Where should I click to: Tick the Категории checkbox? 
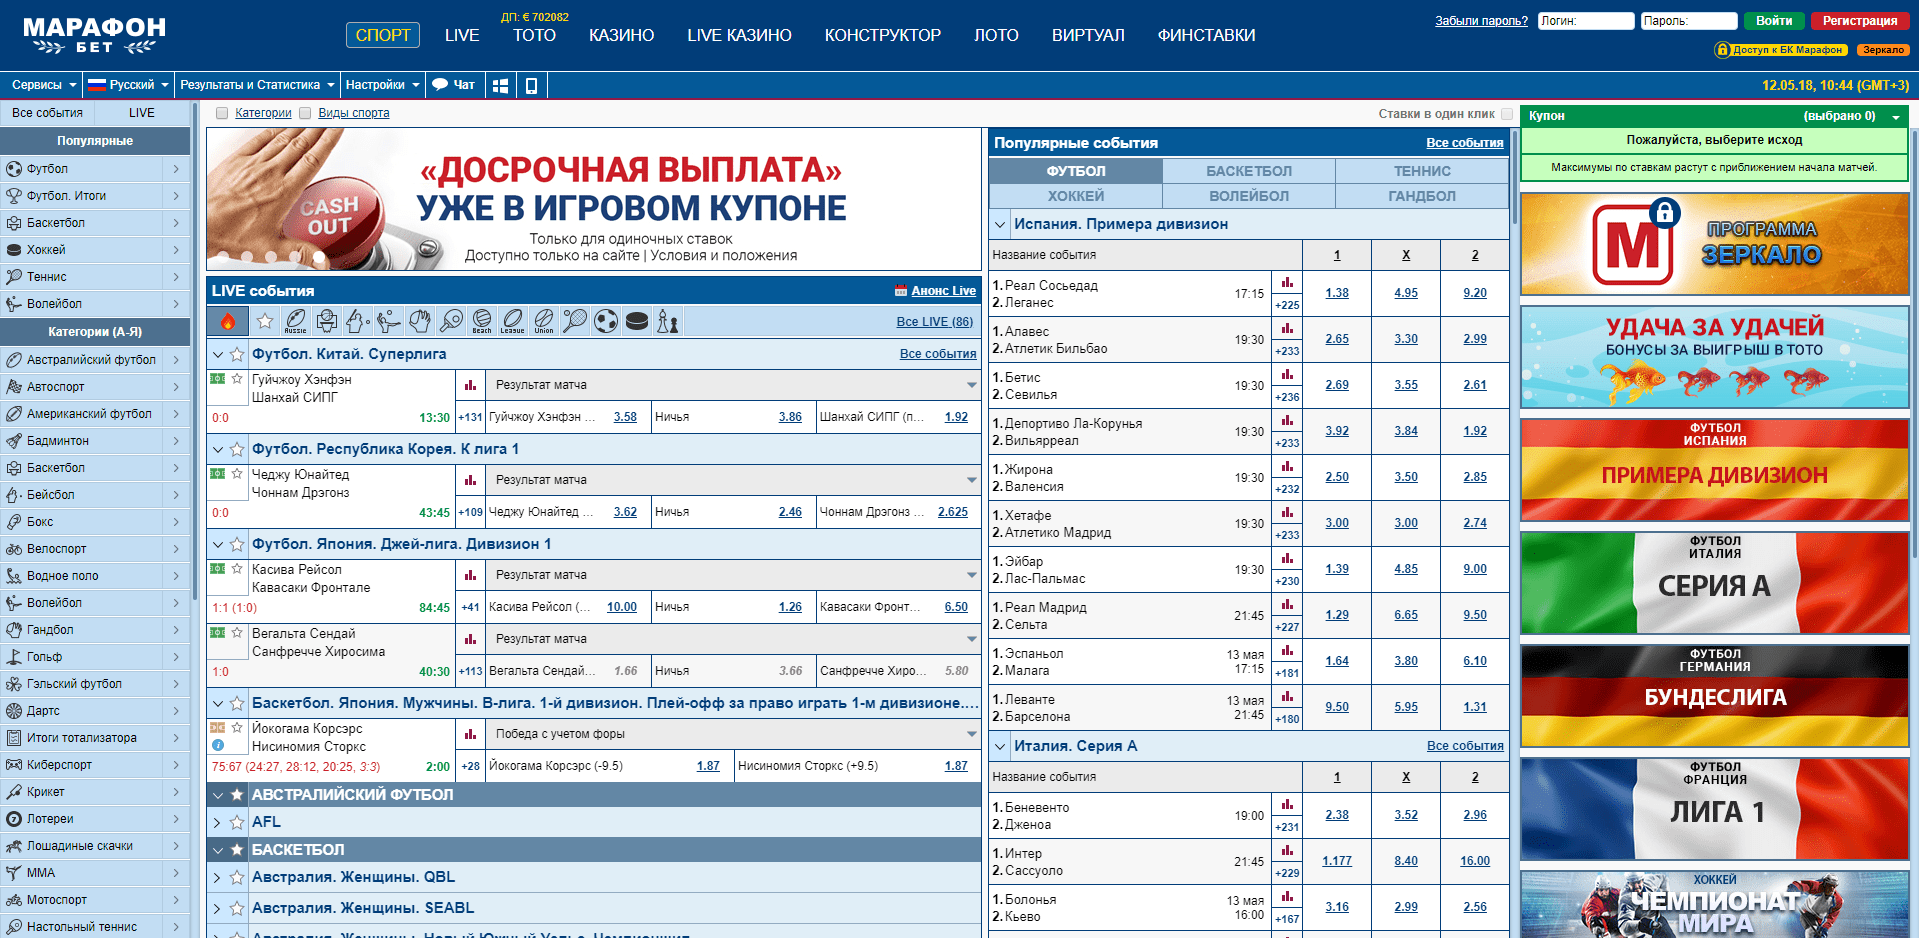click(222, 113)
